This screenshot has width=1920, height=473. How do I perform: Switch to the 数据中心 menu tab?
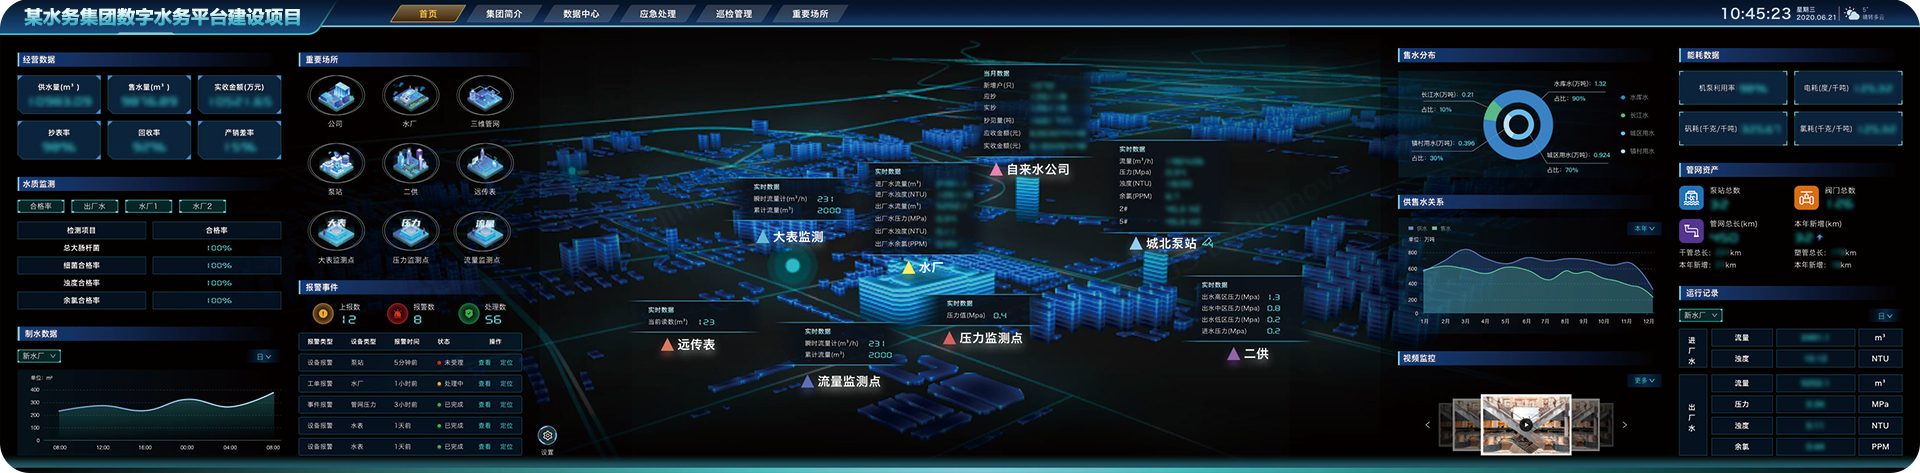pyautogui.click(x=581, y=14)
